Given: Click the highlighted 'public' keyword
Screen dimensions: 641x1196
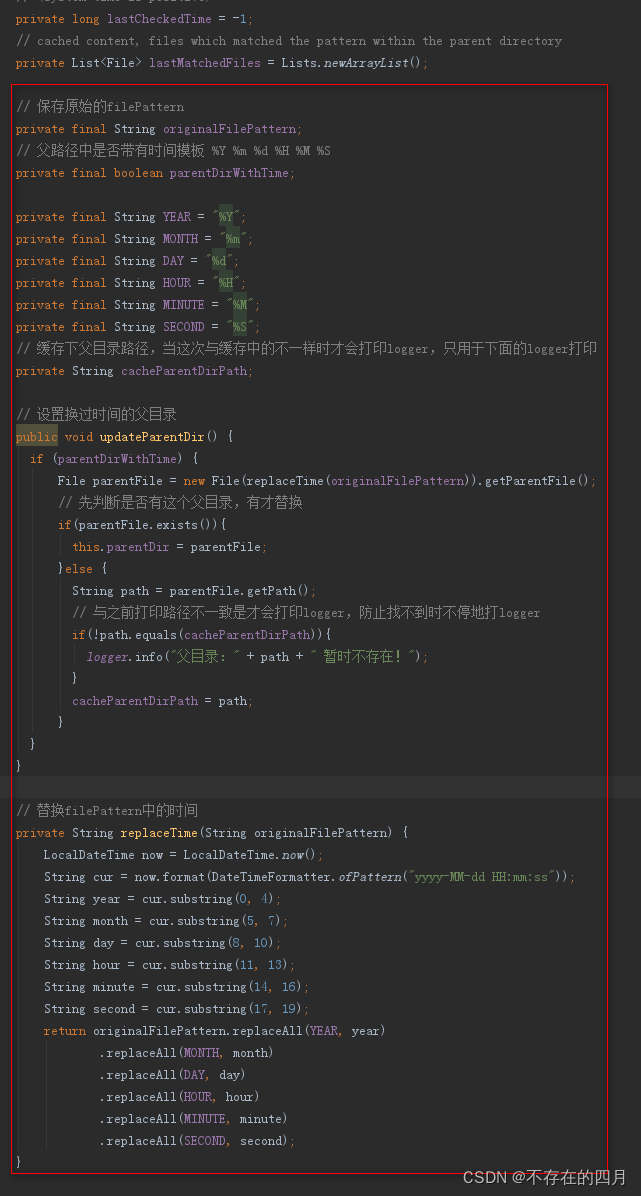Looking at the screenshot, I should [x=37, y=436].
